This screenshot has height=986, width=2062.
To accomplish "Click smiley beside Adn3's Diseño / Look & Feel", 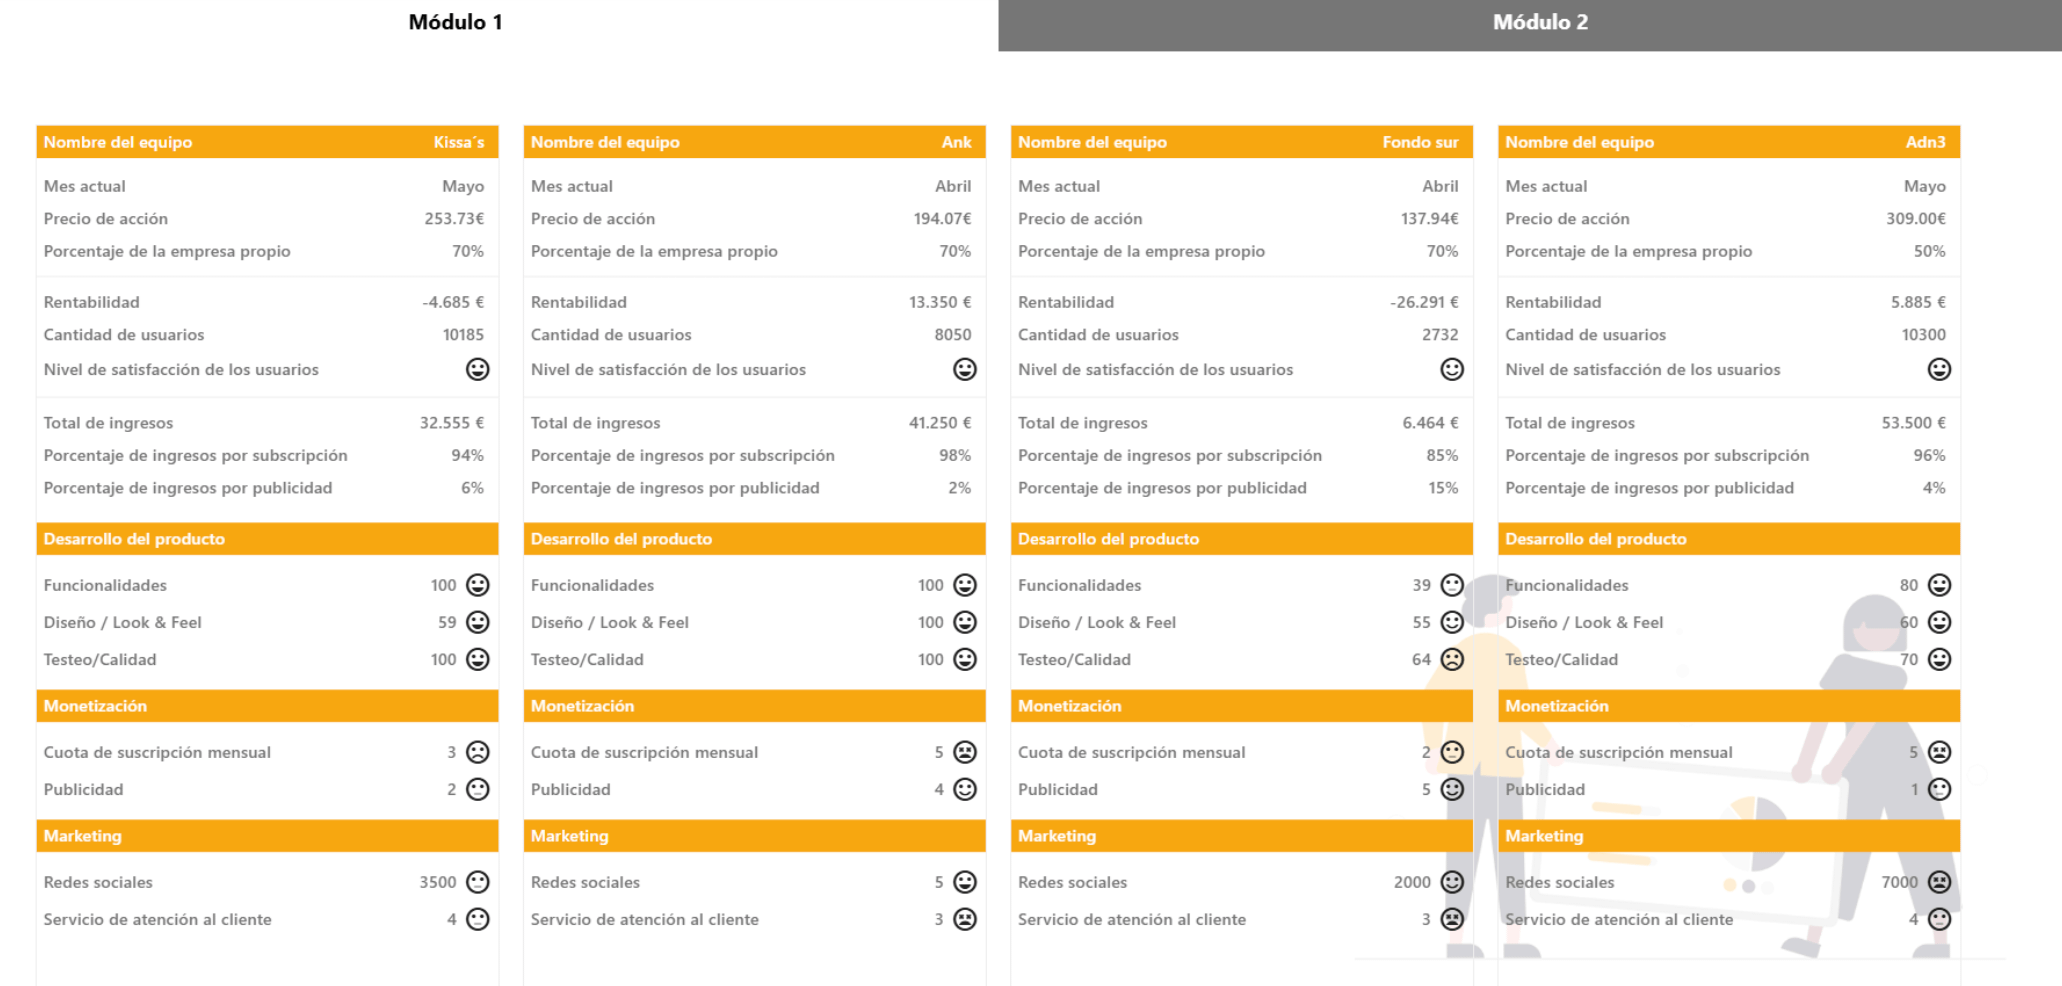I will [x=1939, y=622].
